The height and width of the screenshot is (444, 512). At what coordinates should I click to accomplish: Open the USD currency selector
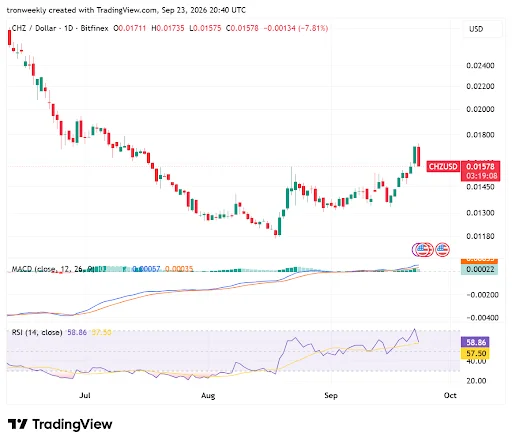pos(482,29)
